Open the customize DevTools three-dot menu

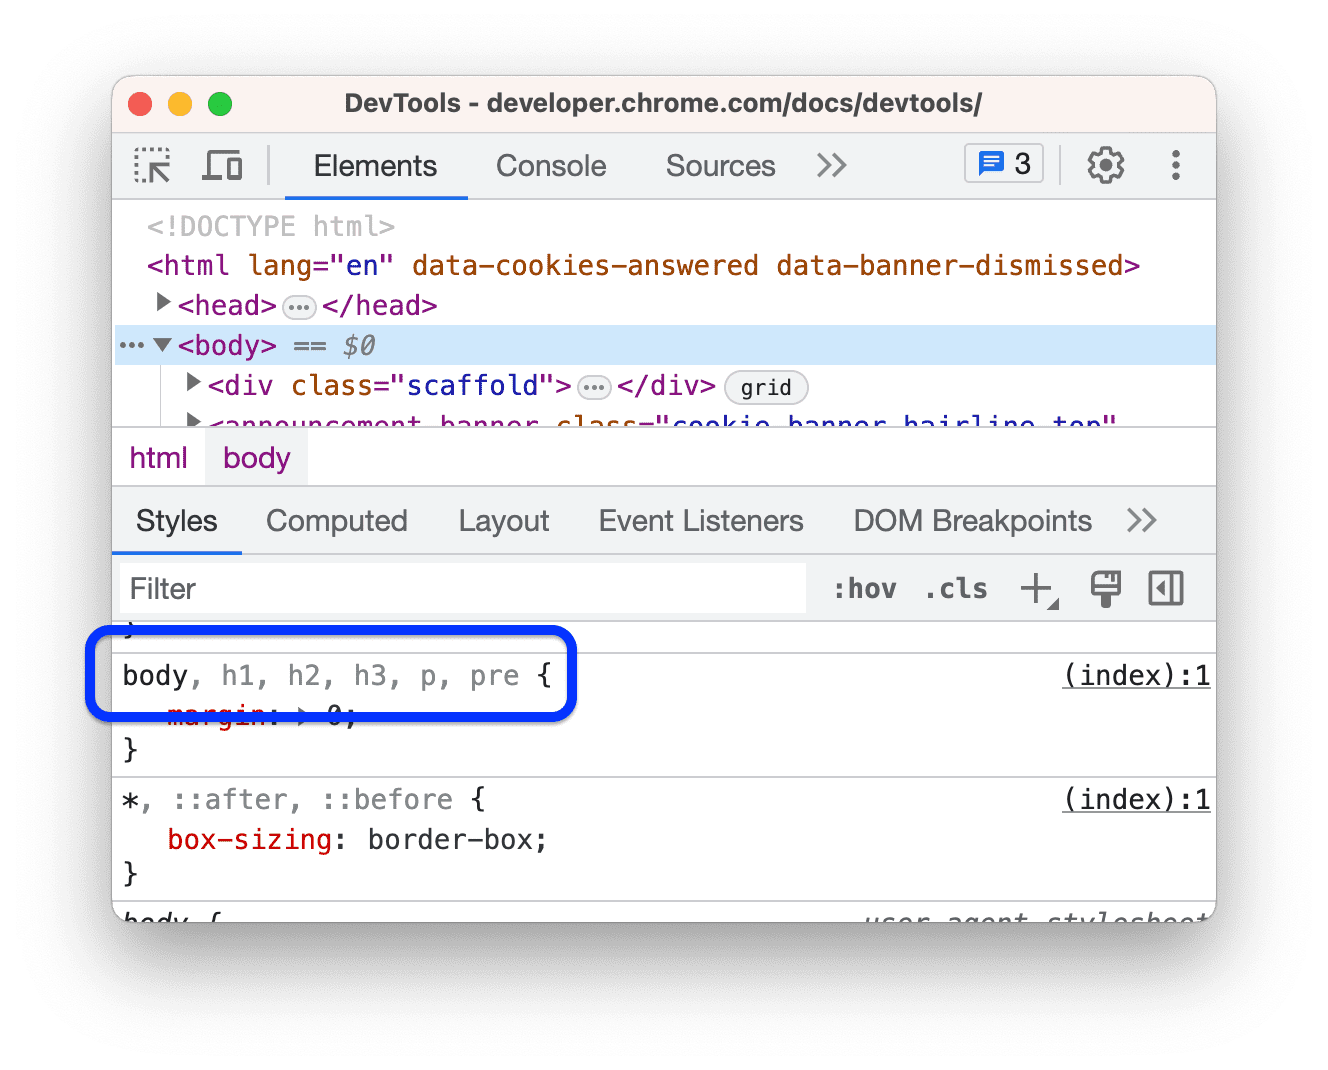[1176, 165]
